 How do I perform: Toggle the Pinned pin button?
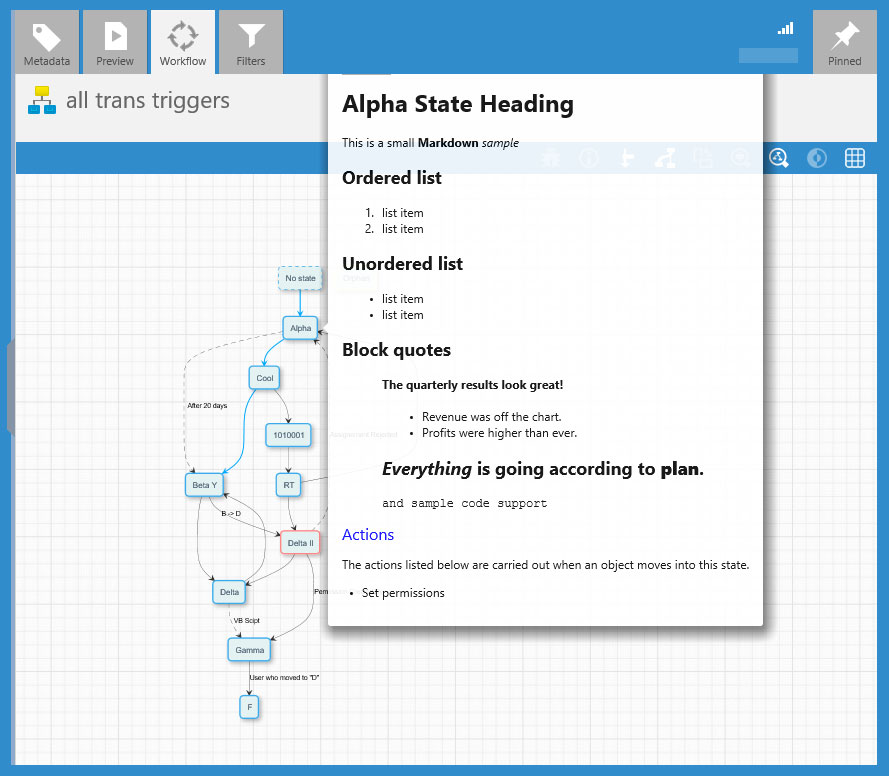(844, 42)
